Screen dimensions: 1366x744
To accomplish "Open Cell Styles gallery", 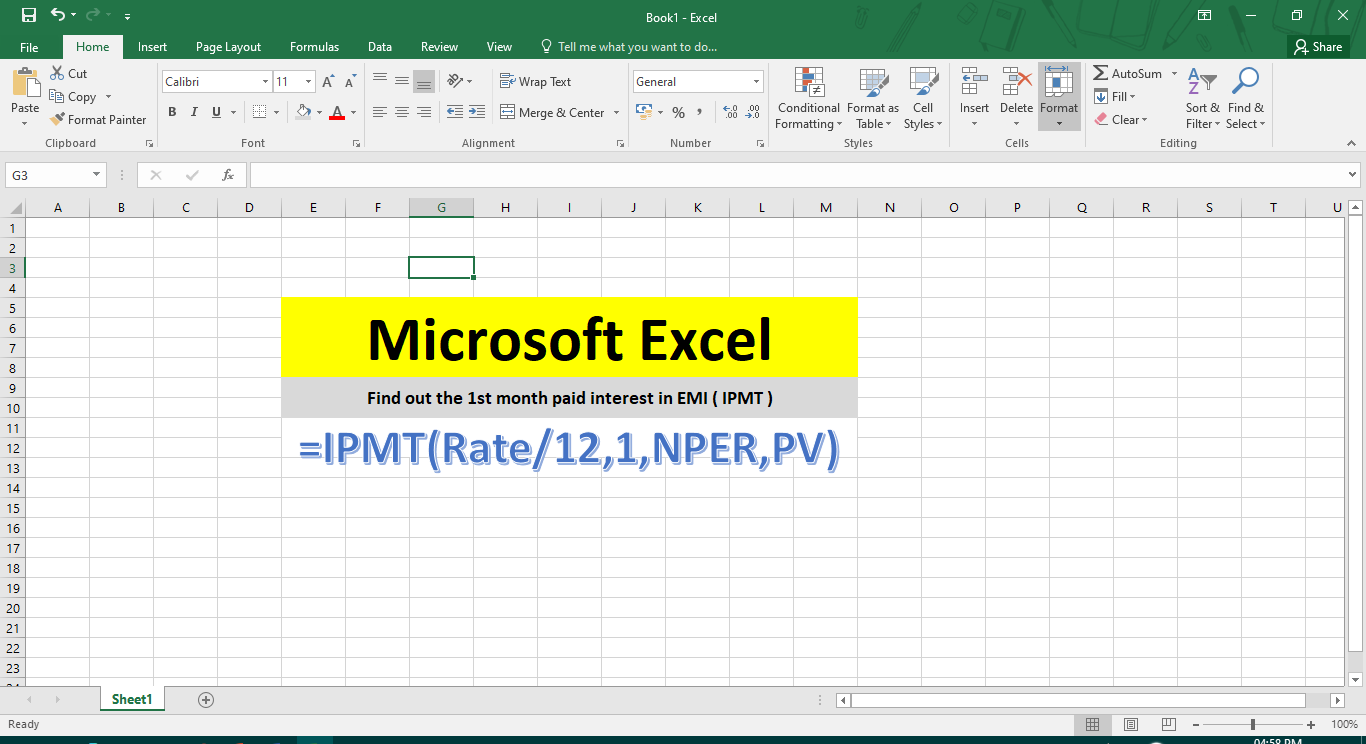I will pos(922,98).
